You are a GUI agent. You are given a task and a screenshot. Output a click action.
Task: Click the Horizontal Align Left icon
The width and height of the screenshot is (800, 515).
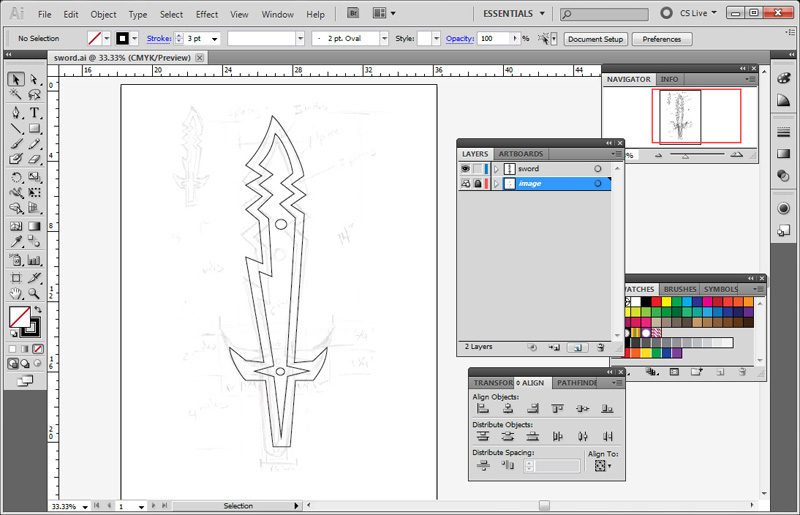[x=483, y=408]
